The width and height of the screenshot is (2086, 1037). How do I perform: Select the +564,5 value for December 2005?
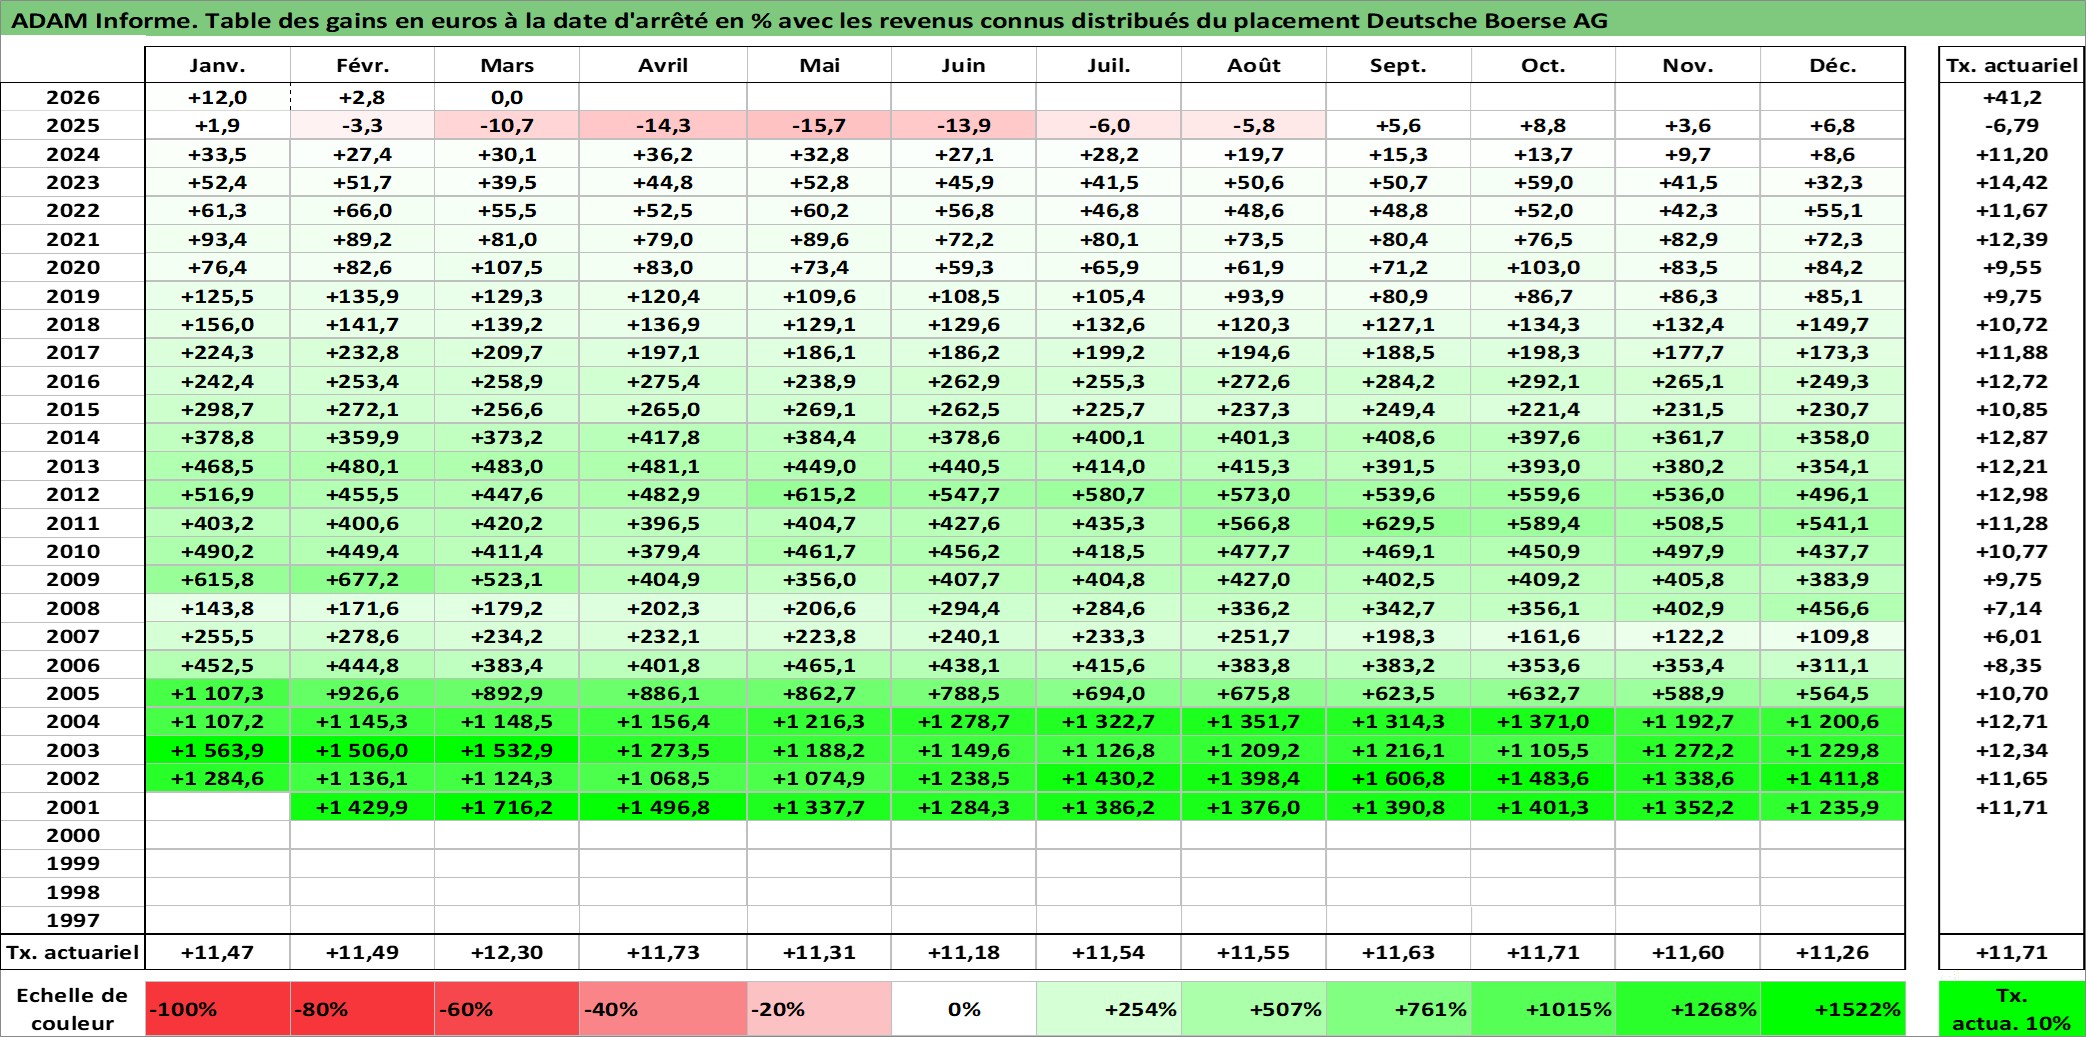[x=1833, y=693]
